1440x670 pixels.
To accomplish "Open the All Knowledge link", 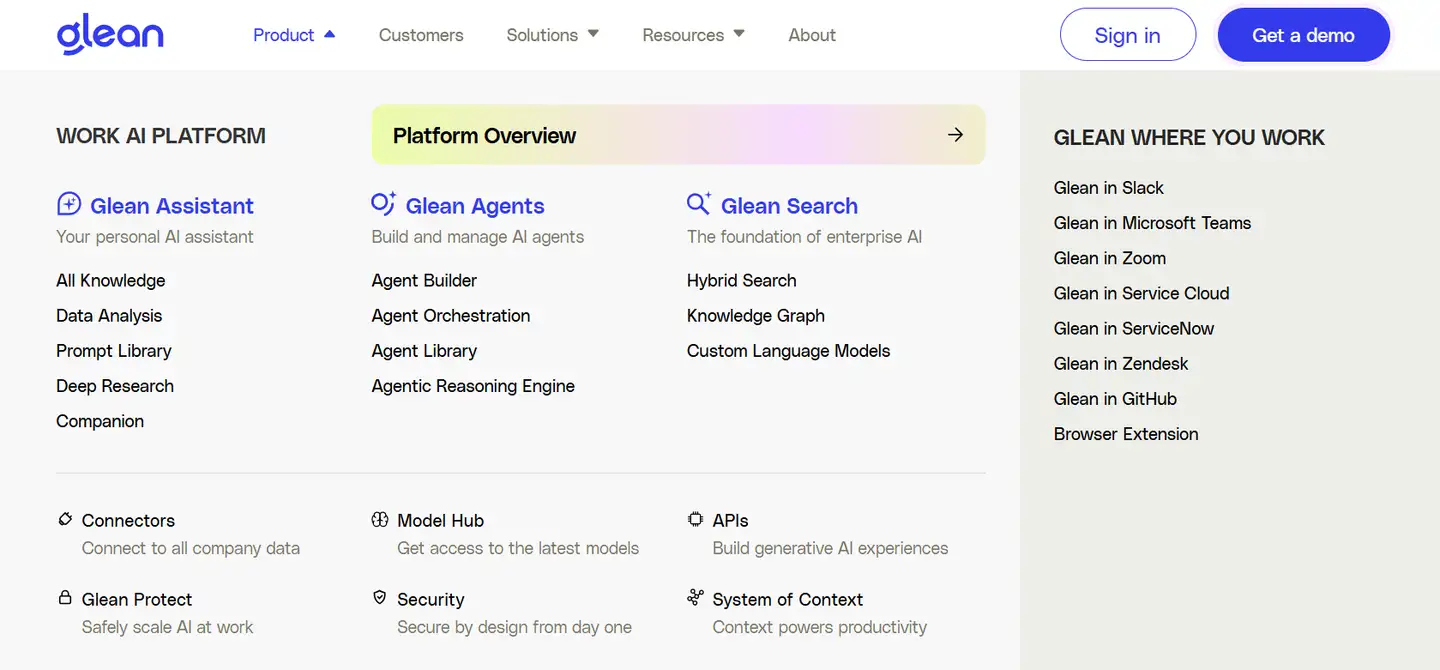I will coord(111,281).
